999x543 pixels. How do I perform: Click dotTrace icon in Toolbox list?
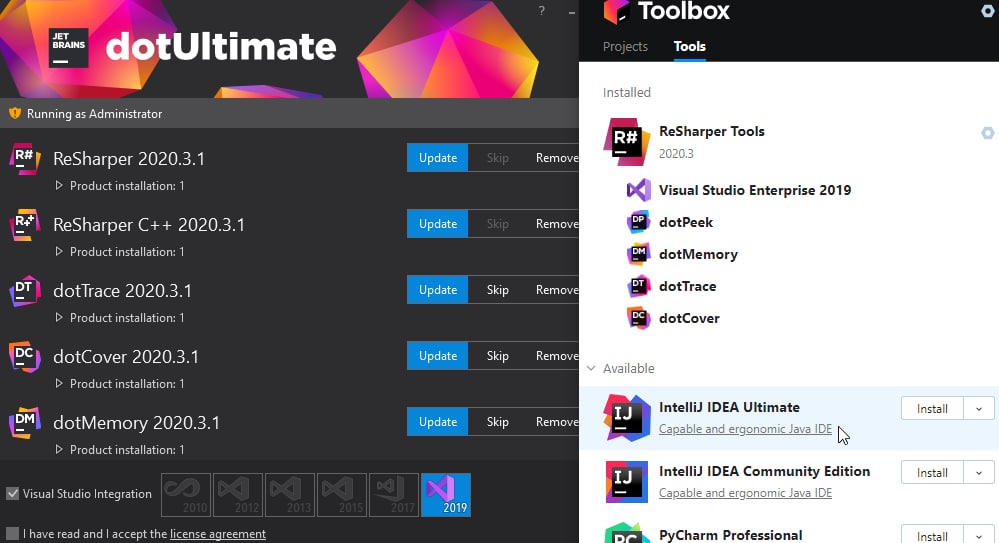(638, 286)
